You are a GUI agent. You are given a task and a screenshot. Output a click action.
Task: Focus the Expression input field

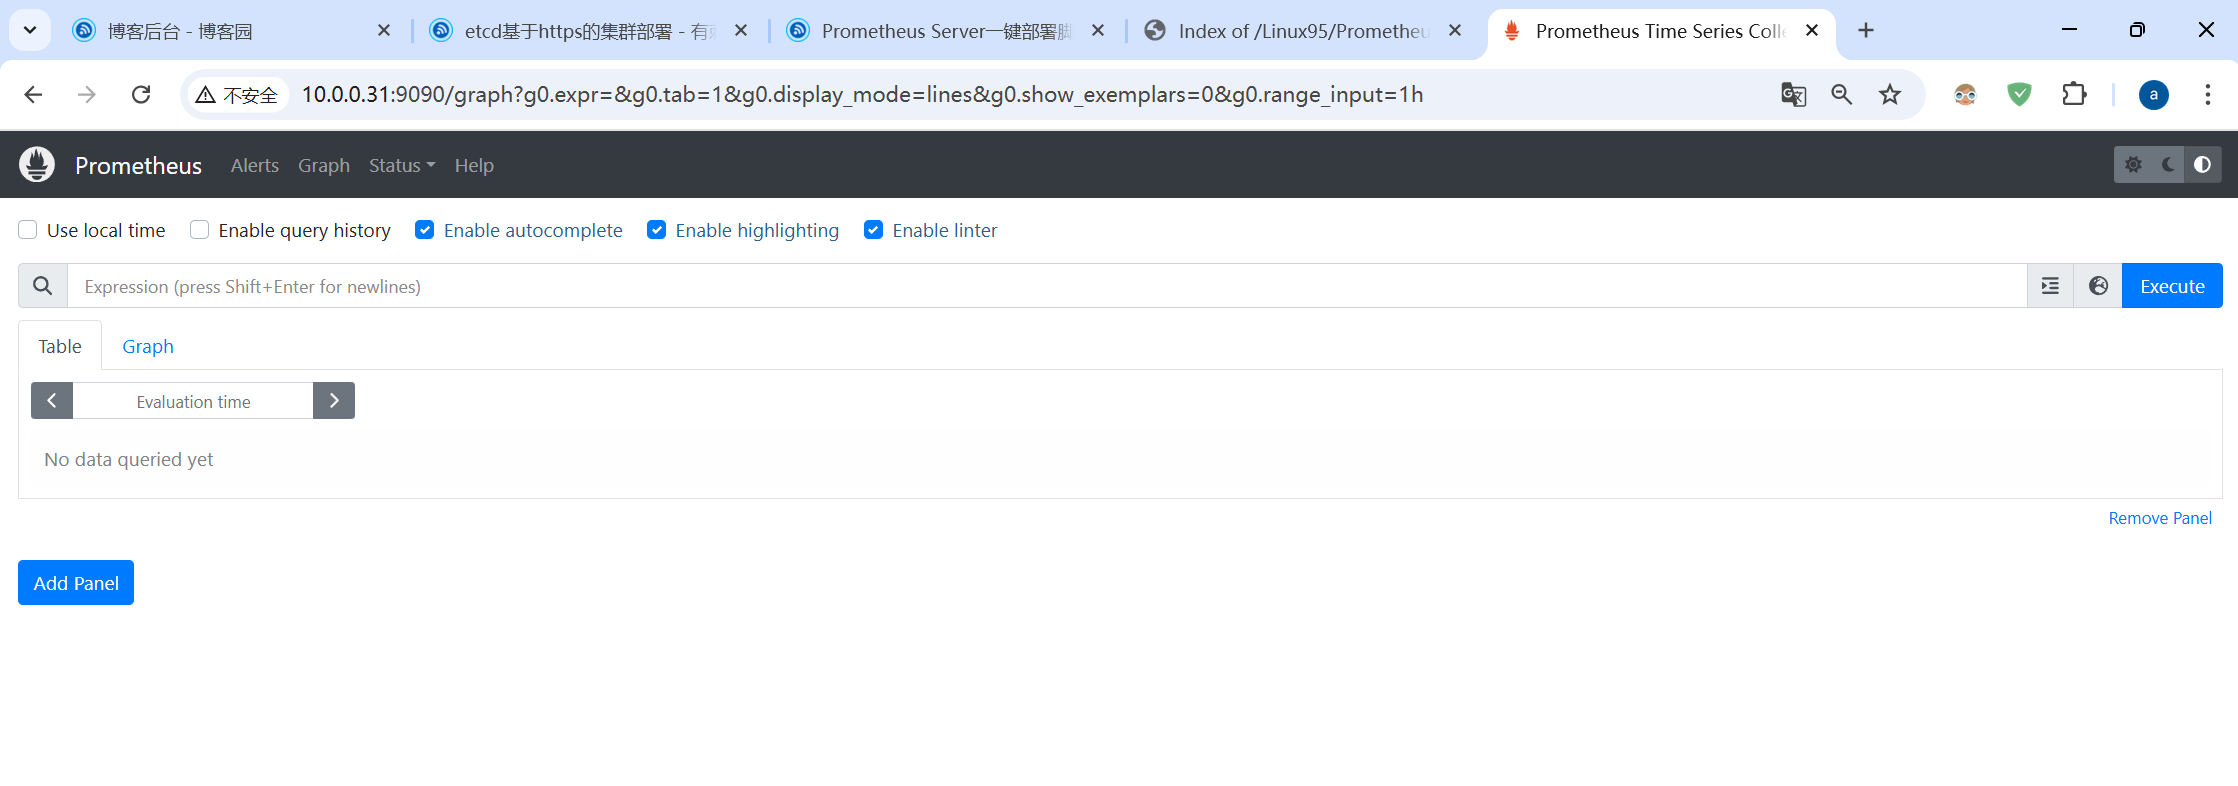click(1047, 286)
